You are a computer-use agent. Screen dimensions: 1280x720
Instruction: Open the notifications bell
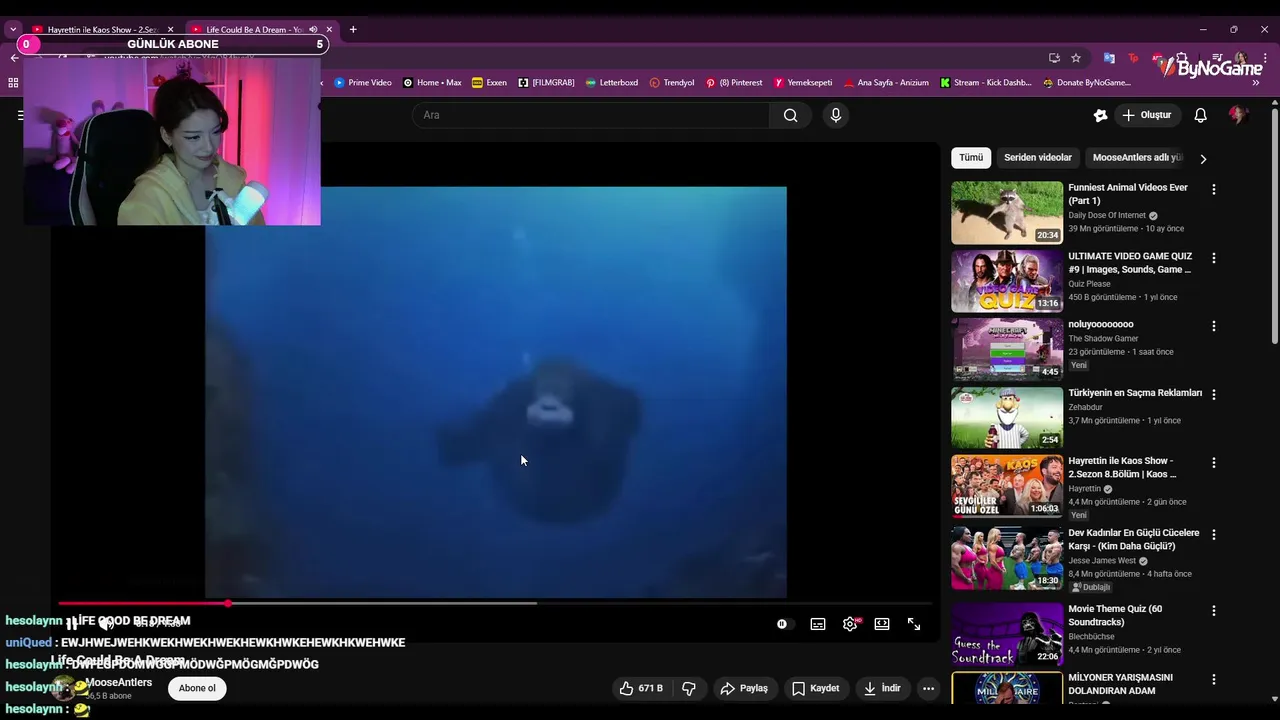click(x=1200, y=115)
